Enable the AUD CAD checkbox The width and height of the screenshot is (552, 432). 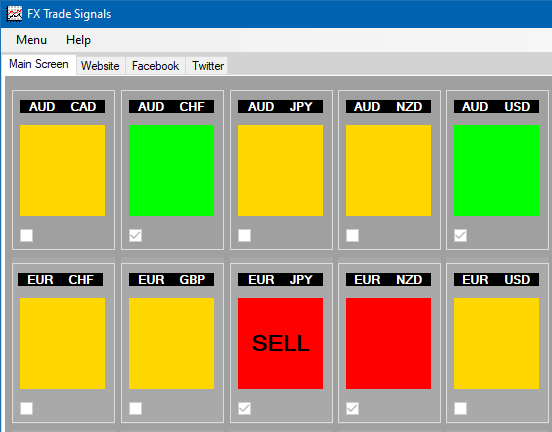coord(26,235)
